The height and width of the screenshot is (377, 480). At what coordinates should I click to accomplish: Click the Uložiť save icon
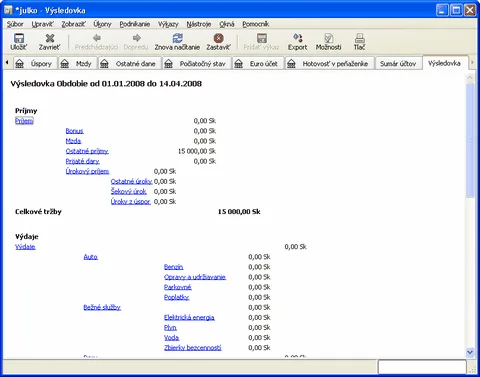[19, 38]
